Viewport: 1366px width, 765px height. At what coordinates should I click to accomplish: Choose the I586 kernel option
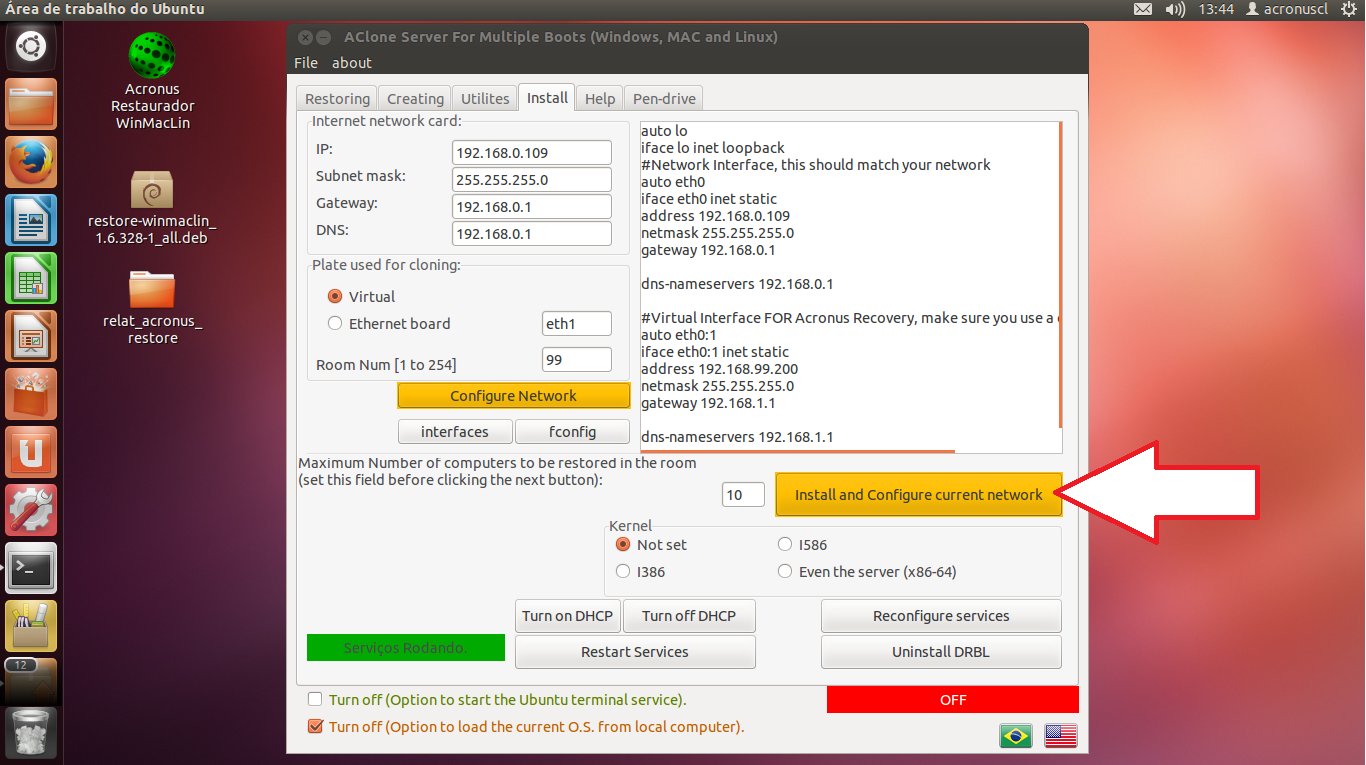click(x=785, y=545)
